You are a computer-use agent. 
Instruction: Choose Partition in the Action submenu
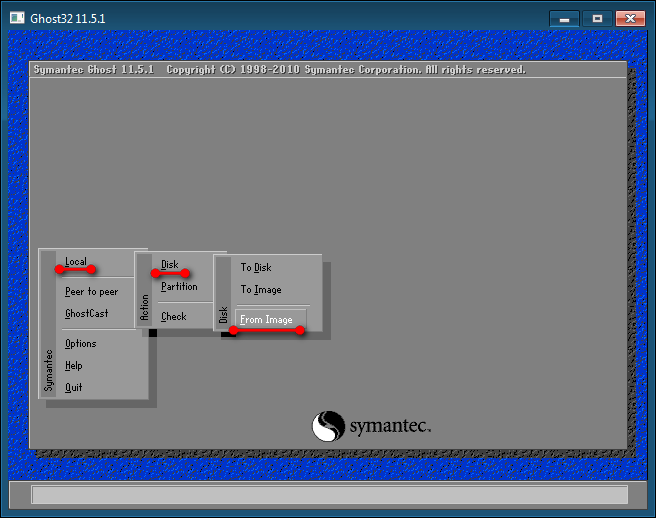(179, 287)
